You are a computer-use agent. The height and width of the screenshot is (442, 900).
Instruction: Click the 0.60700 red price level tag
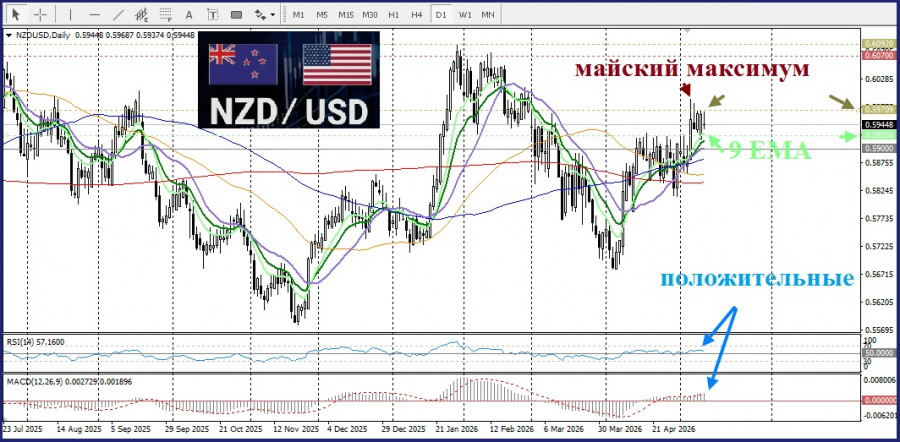877,55
